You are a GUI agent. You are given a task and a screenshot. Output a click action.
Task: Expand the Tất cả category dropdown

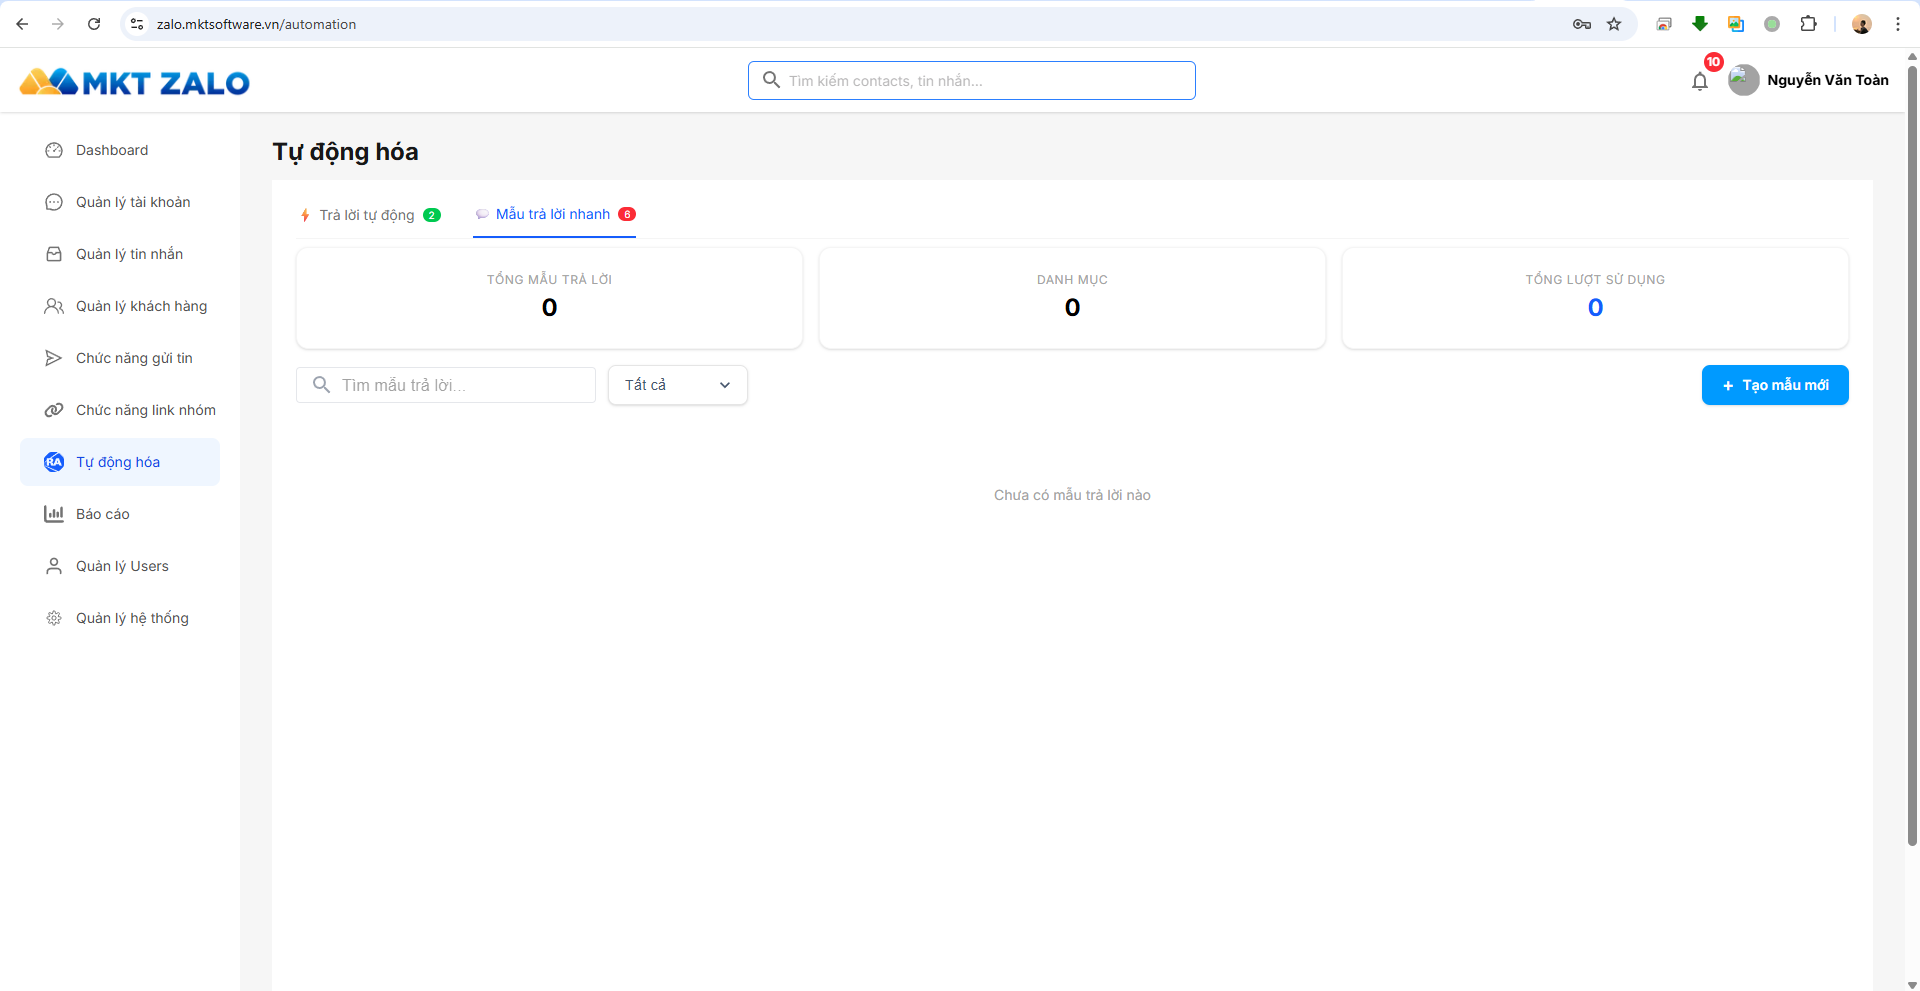(x=678, y=385)
